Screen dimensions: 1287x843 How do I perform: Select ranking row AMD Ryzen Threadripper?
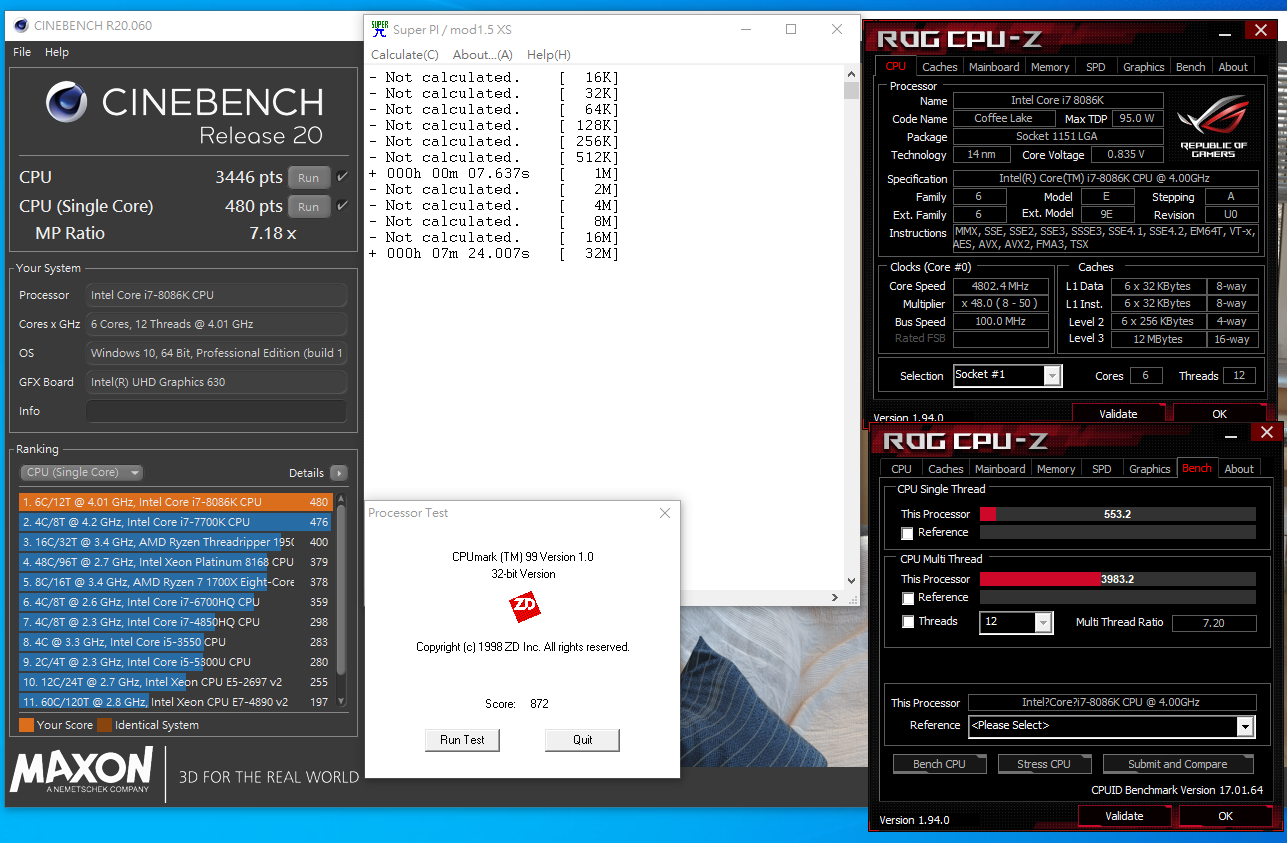[x=176, y=542]
